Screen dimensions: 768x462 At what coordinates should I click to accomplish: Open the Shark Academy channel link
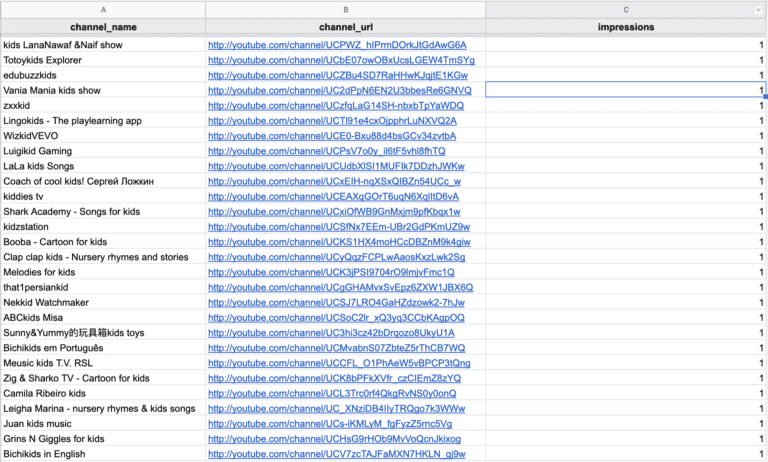(x=334, y=212)
